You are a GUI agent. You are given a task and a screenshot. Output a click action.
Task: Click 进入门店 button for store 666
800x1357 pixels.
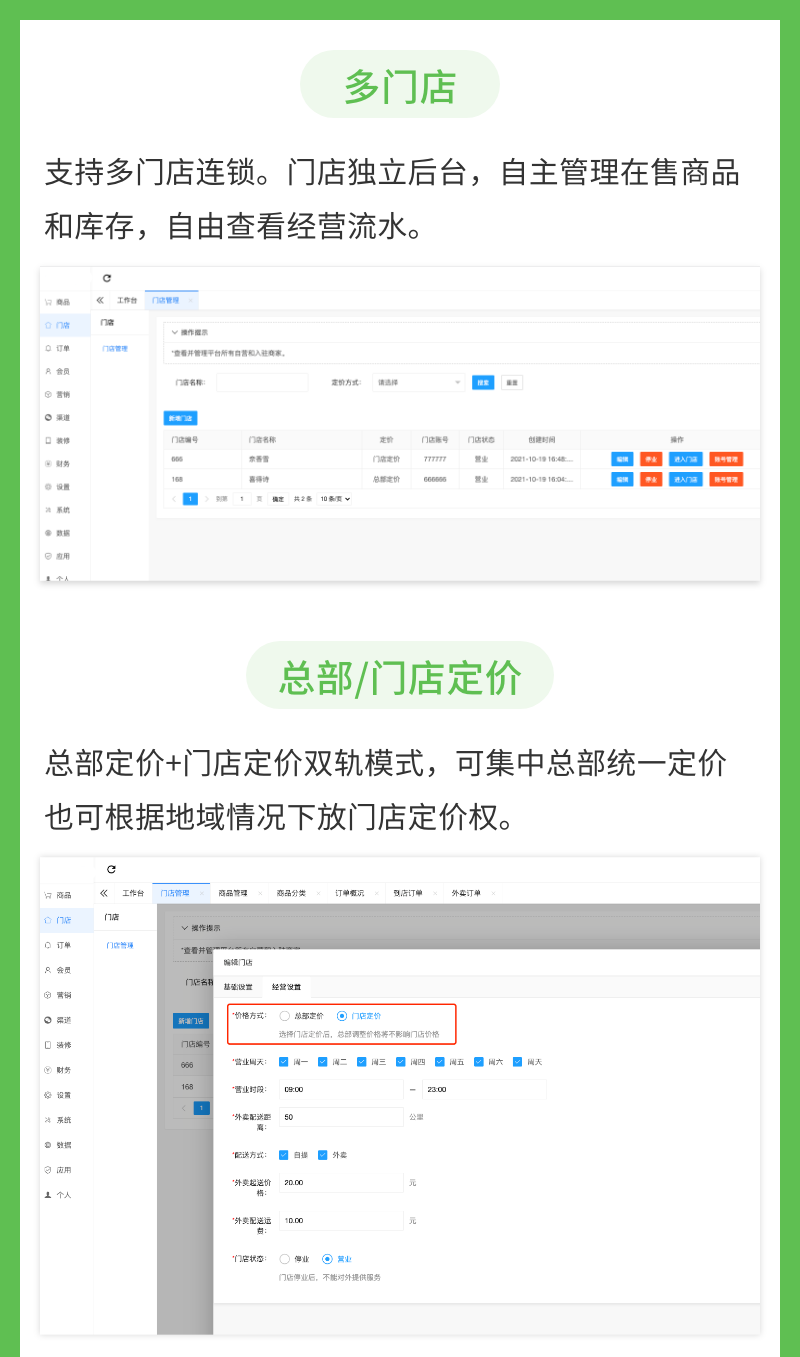coord(686,459)
